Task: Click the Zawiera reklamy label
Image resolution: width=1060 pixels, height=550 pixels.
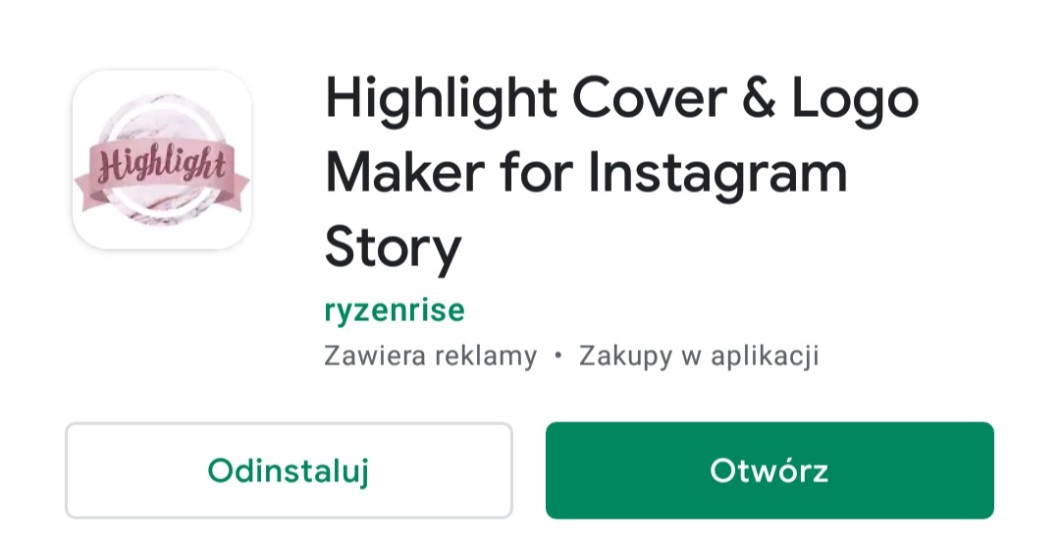Action: [431, 355]
